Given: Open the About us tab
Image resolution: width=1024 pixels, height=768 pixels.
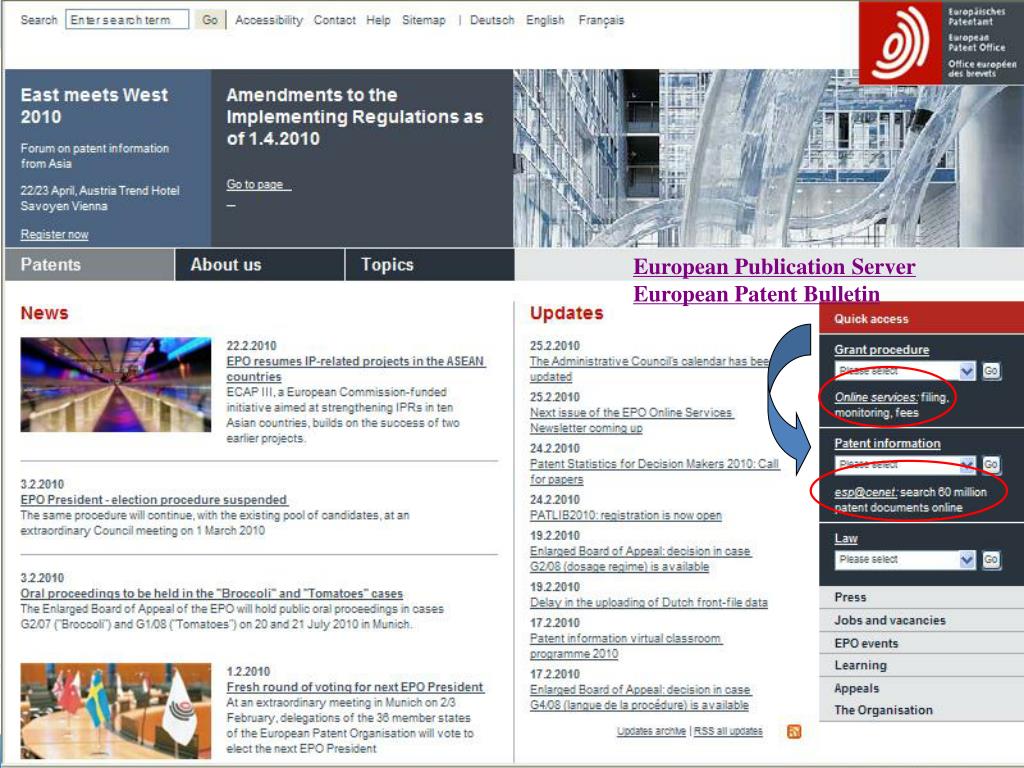Looking at the screenshot, I should coord(260,264).
